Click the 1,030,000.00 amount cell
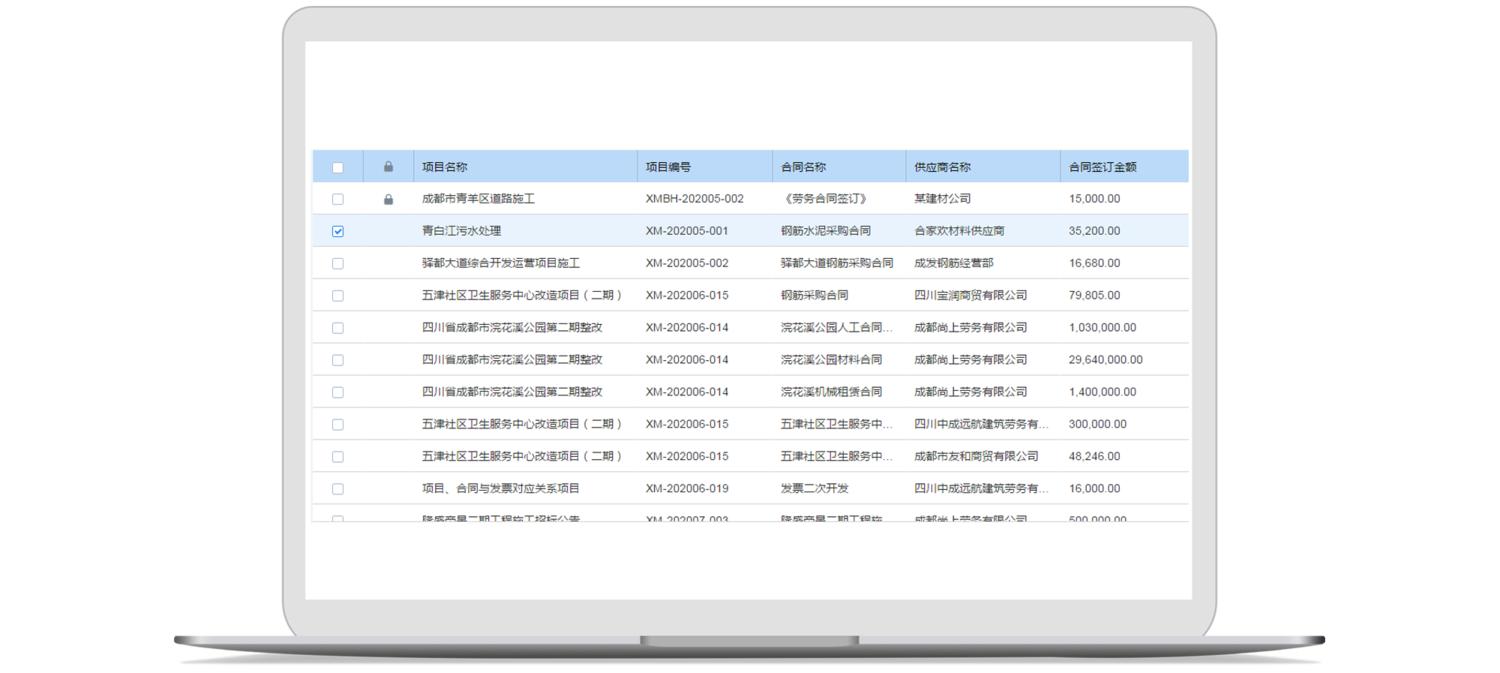Image resolution: width=1500 pixels, height=673 pixels. click(x=1101, y=327)
